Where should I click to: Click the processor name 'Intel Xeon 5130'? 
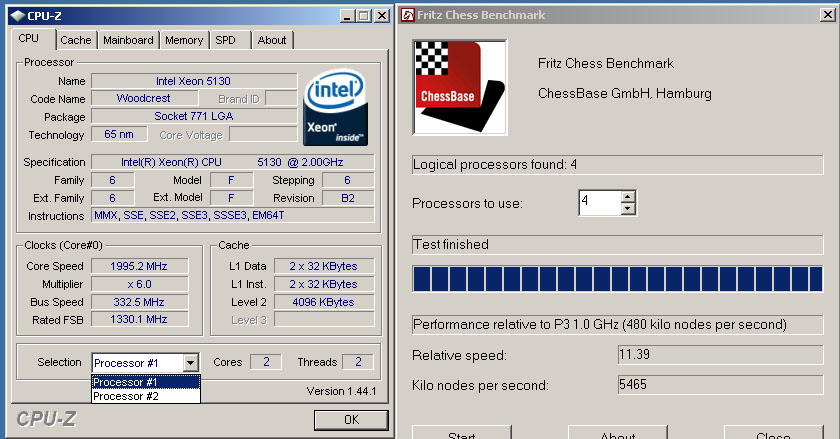[193, 81]
